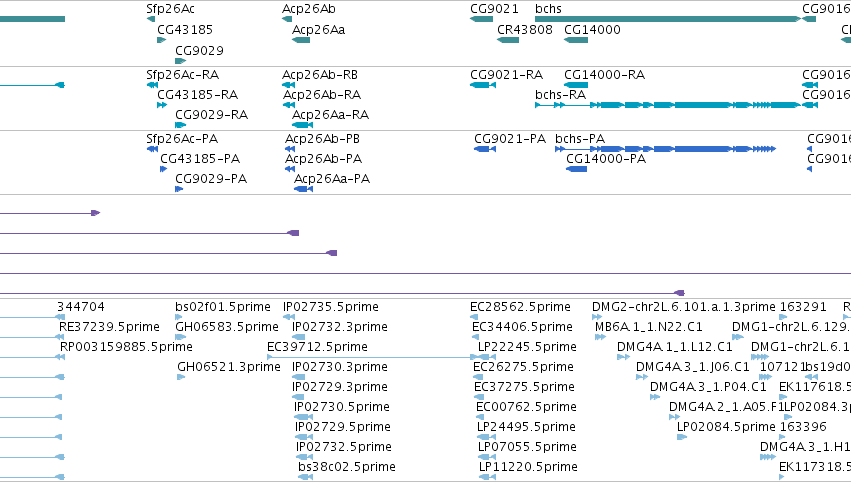The width and height of the screenshot is (851, 482).
Task: Click the CG9029-RA transcript label
Action: 211,115
